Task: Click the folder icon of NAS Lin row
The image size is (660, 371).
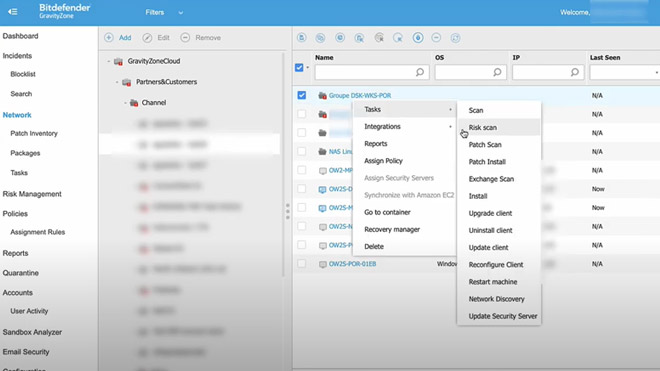Action: pos(322,152)
